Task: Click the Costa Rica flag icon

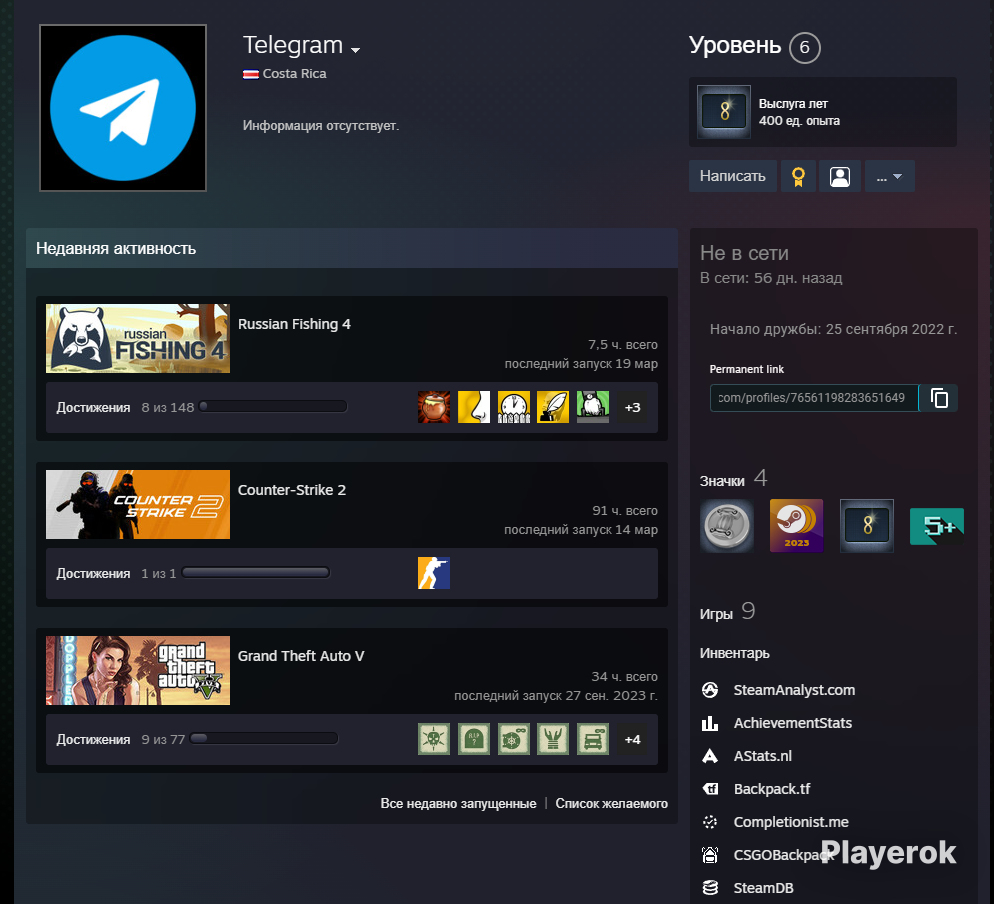Action: [x=250, y=74]
